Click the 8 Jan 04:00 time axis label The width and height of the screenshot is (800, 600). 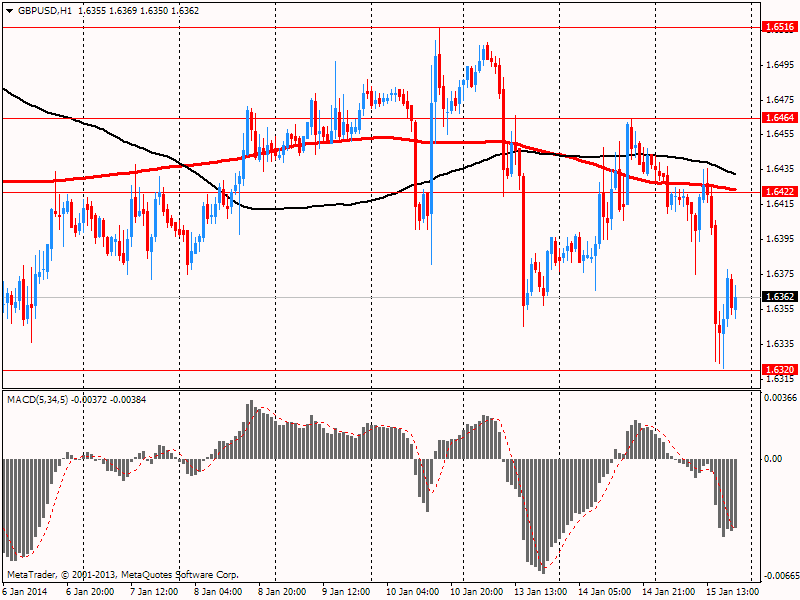point(218,592)
